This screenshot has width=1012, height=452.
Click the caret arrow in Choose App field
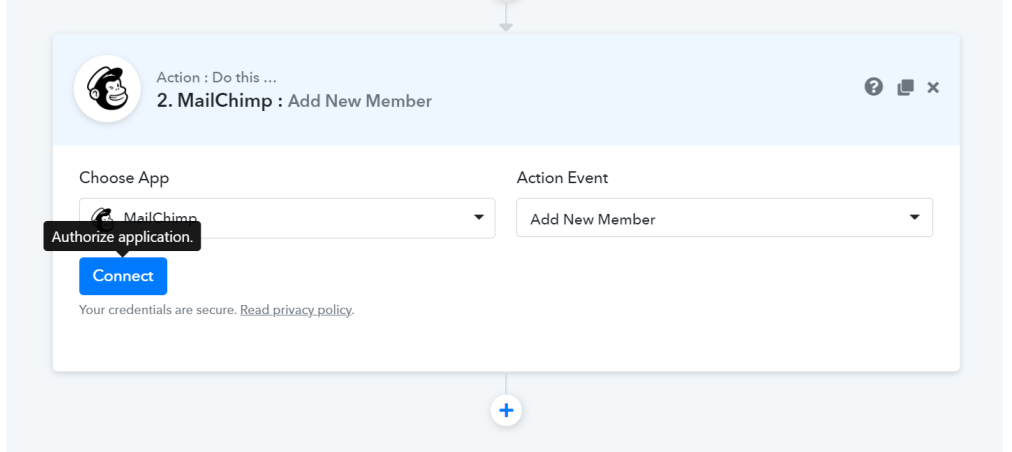tap(478, 217)
